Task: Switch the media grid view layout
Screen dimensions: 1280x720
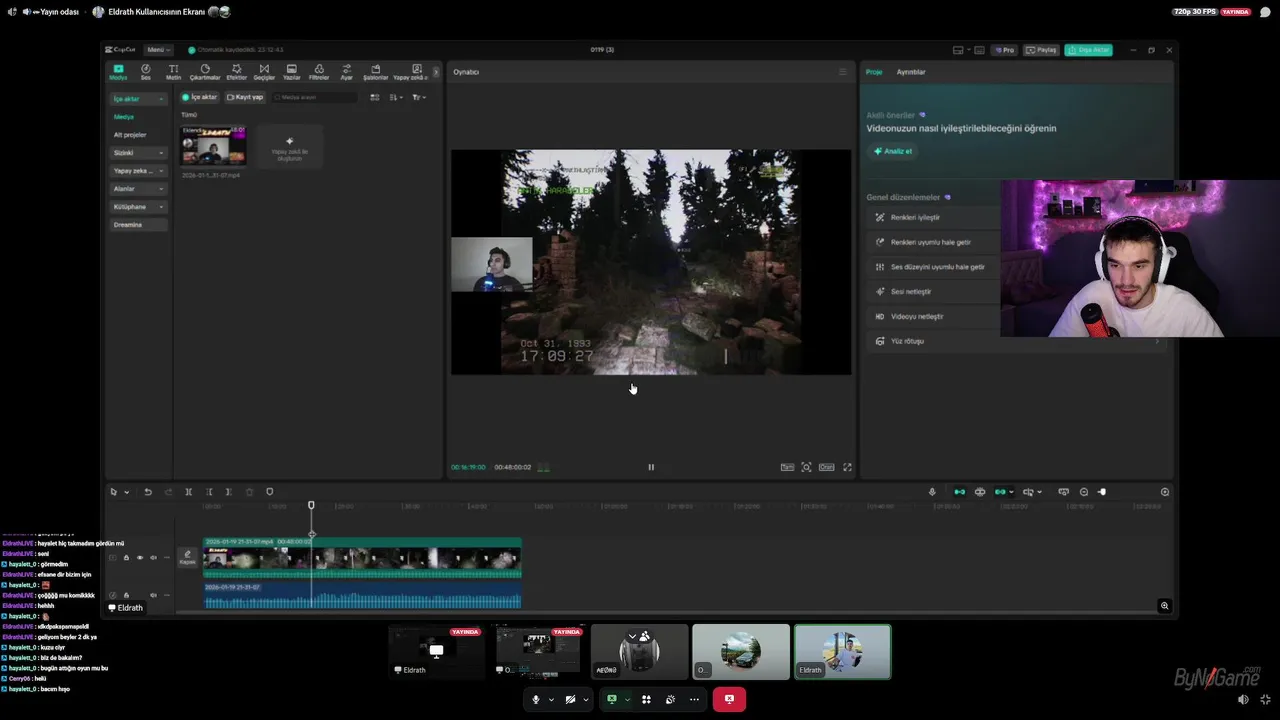Action: pos(375,97)
